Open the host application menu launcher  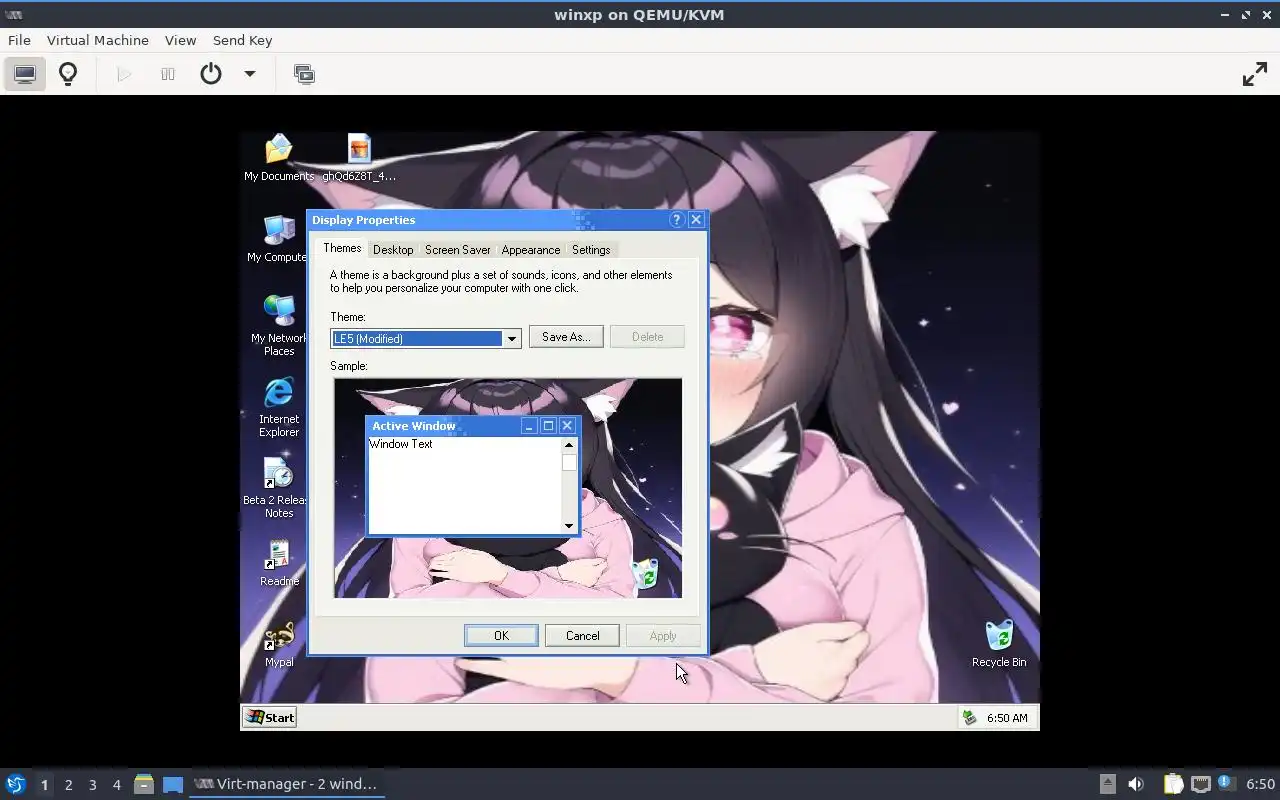pos(15,784)
